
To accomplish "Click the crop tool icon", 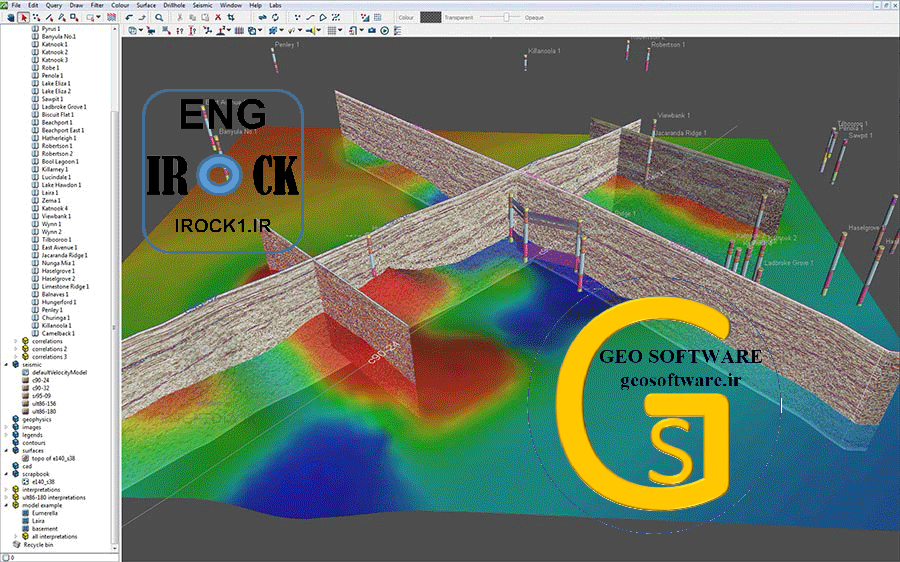I will tap(231, 17).
